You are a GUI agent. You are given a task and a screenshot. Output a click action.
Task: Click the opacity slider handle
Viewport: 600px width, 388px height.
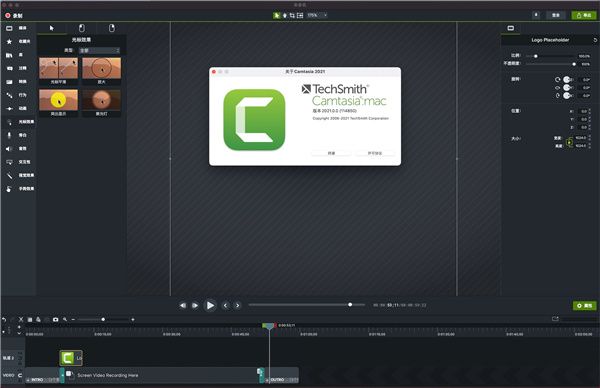(x=574, y=64)
